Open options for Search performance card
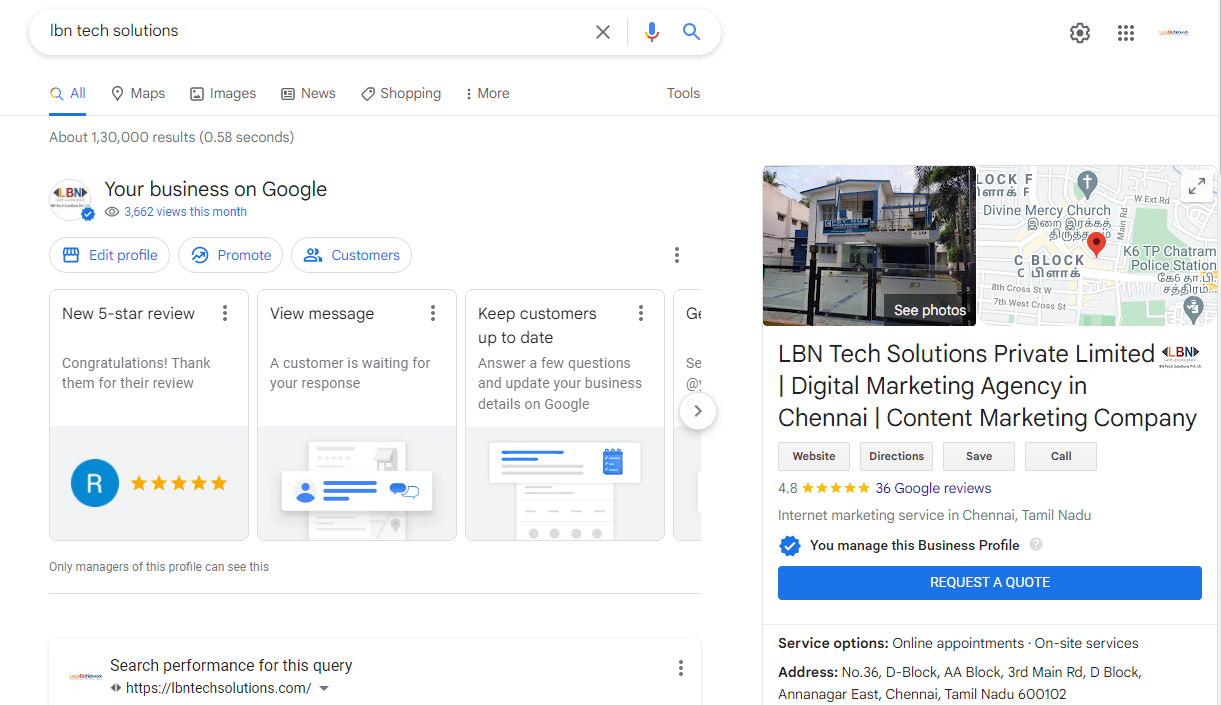Viewport: 1221px width, 705px height. tap(681, 668)
